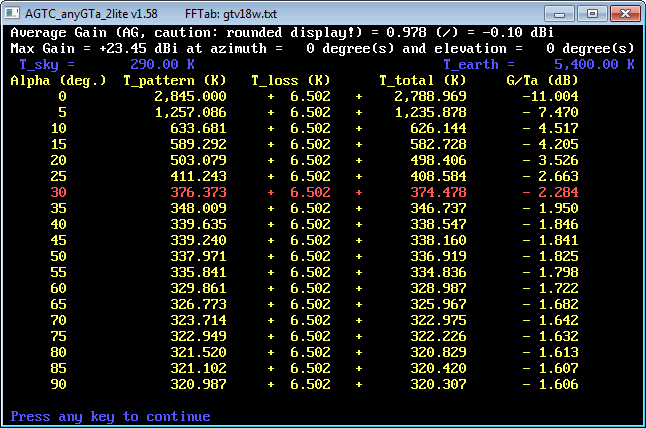Image resolution: width=646 pixels, height=428 pixels.
Task: Maximize the AGTC_anyGTa_2lite window
Action: click(592, 14)
